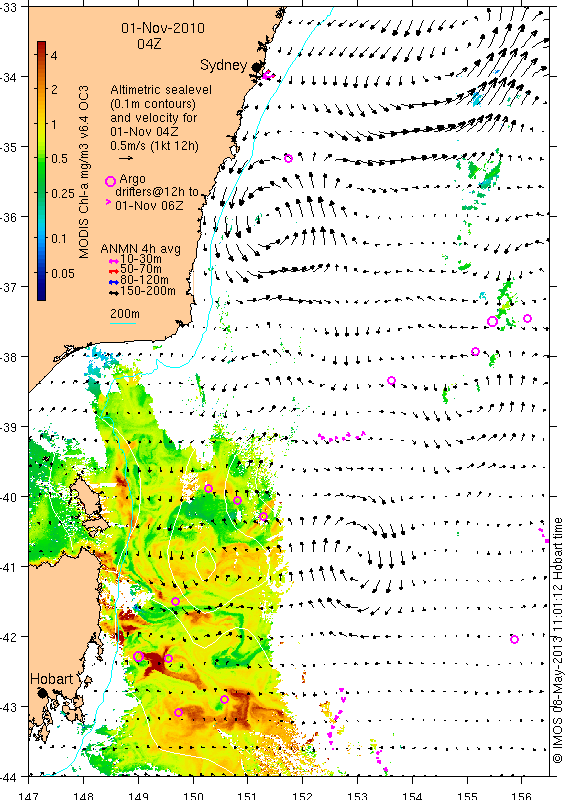Screen dimensions: 570x800
Task: Click the Argo circle symbol in the legend
Action: pos(110,182)
